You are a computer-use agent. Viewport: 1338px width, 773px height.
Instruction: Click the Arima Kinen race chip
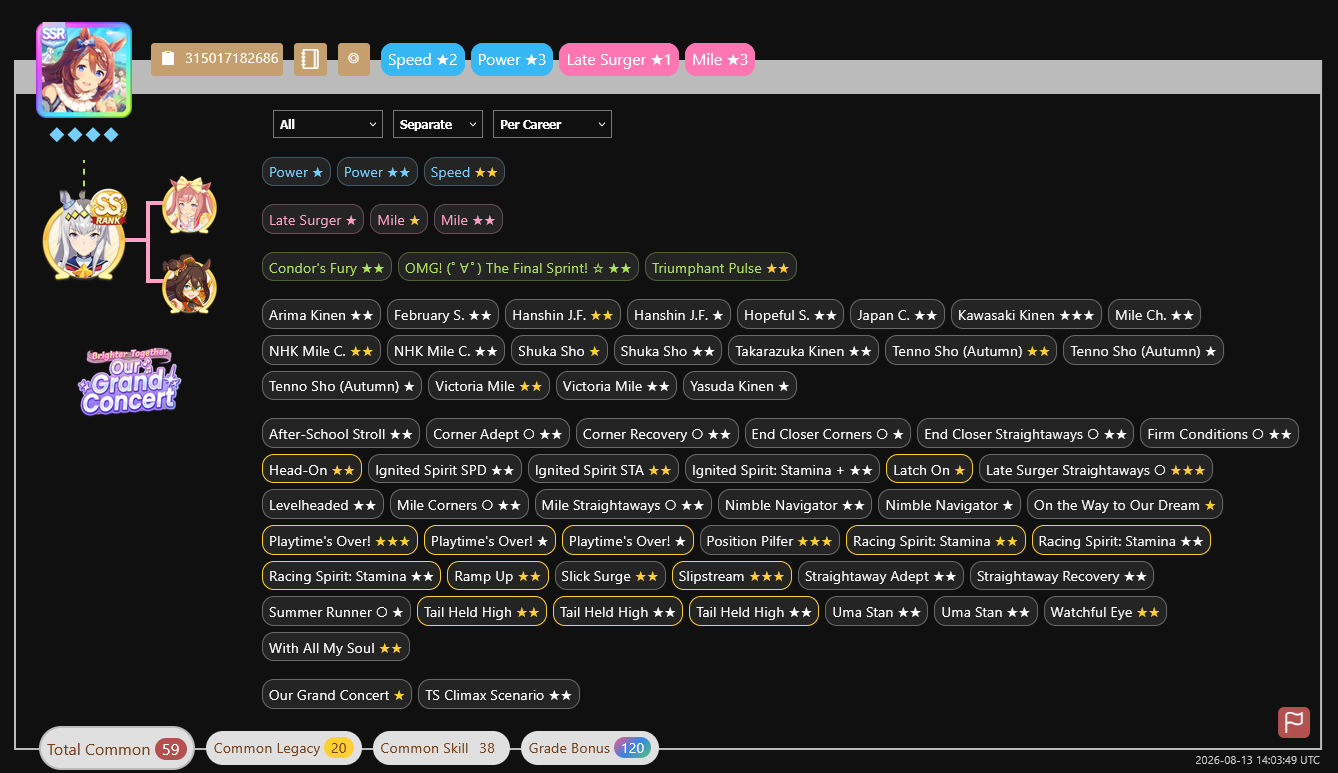321,315
